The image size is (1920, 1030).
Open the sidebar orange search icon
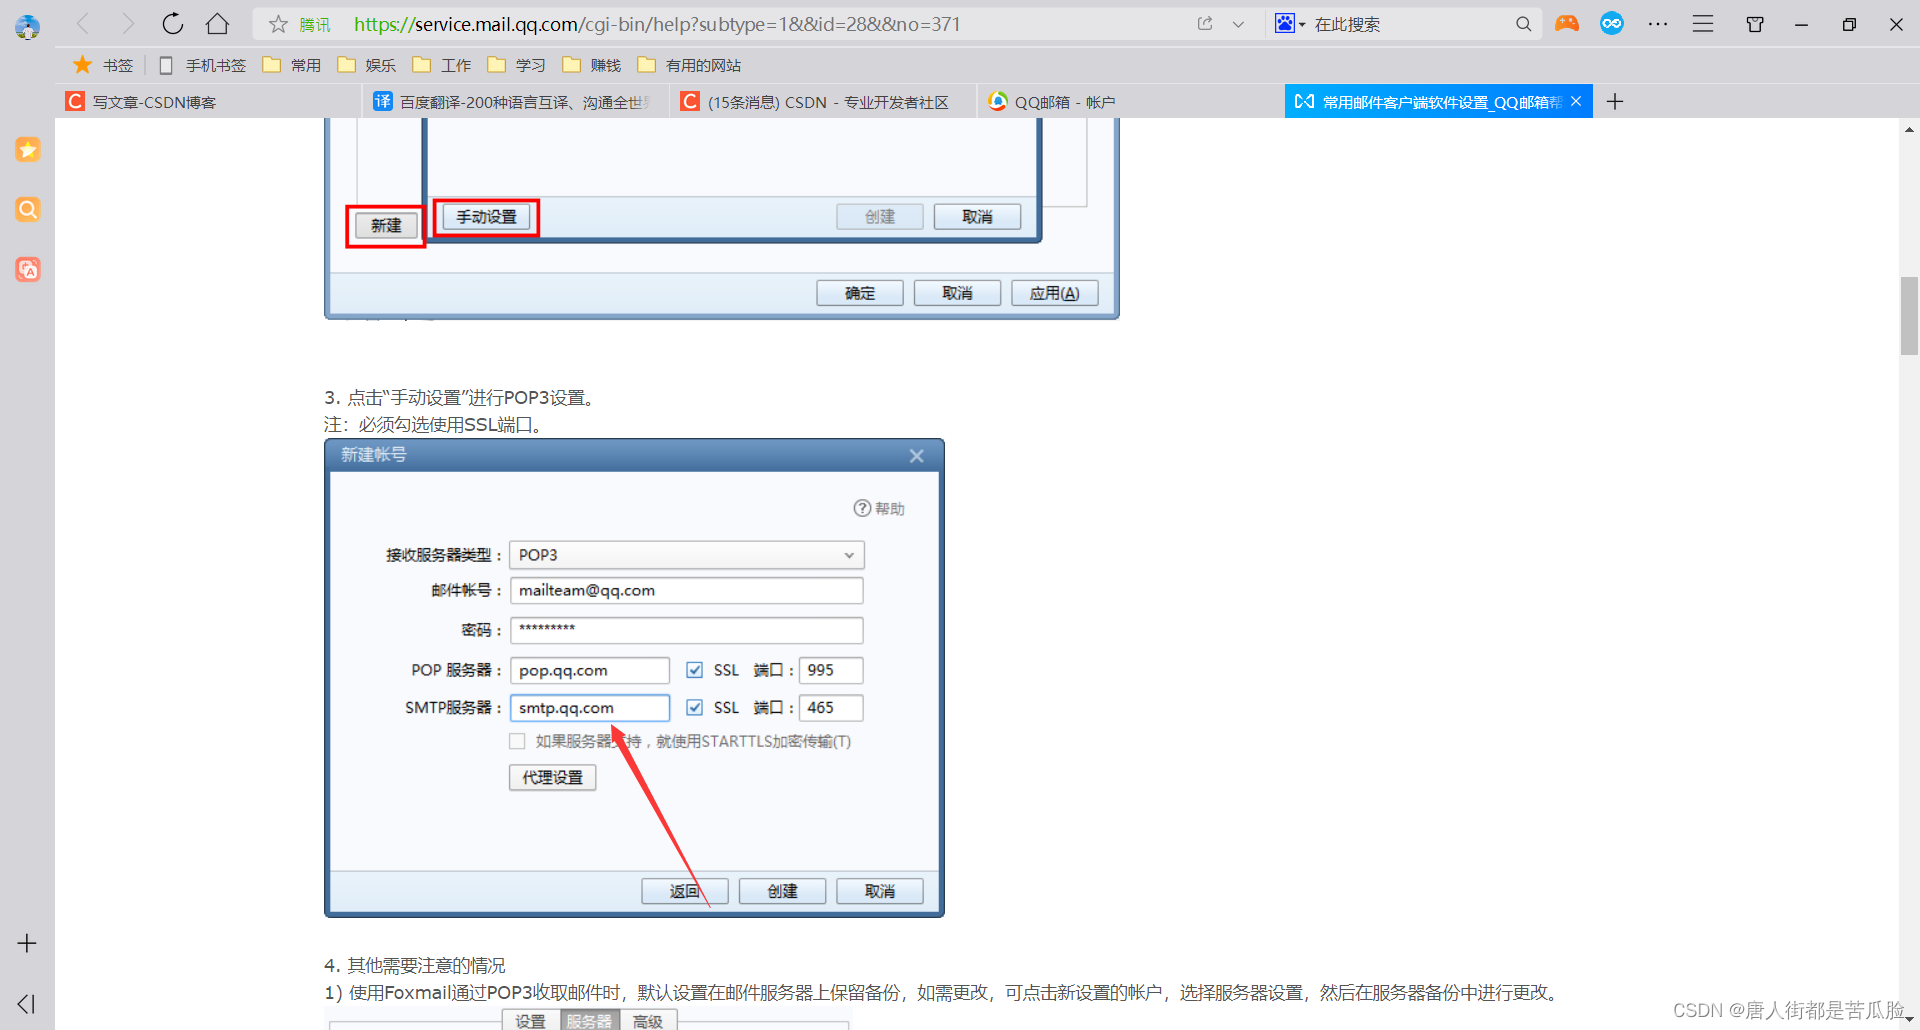click(x=28, y=209)
